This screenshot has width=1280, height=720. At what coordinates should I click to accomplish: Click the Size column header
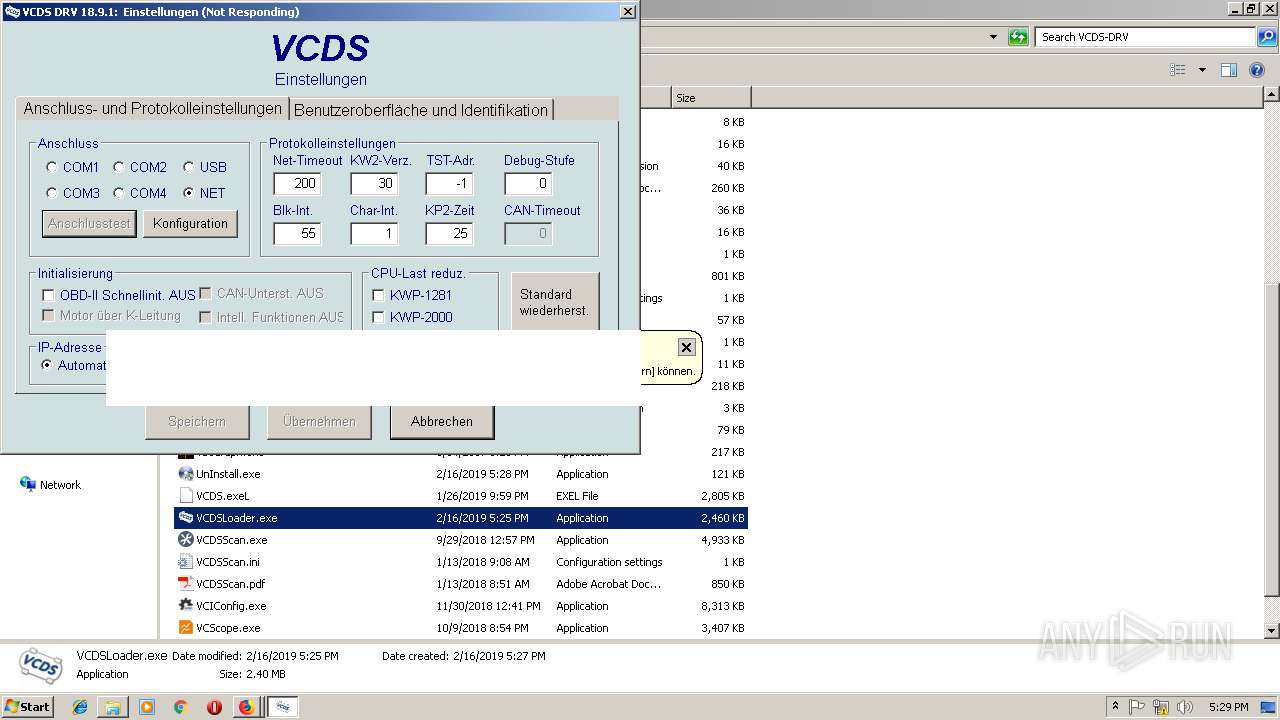(711, 98)
